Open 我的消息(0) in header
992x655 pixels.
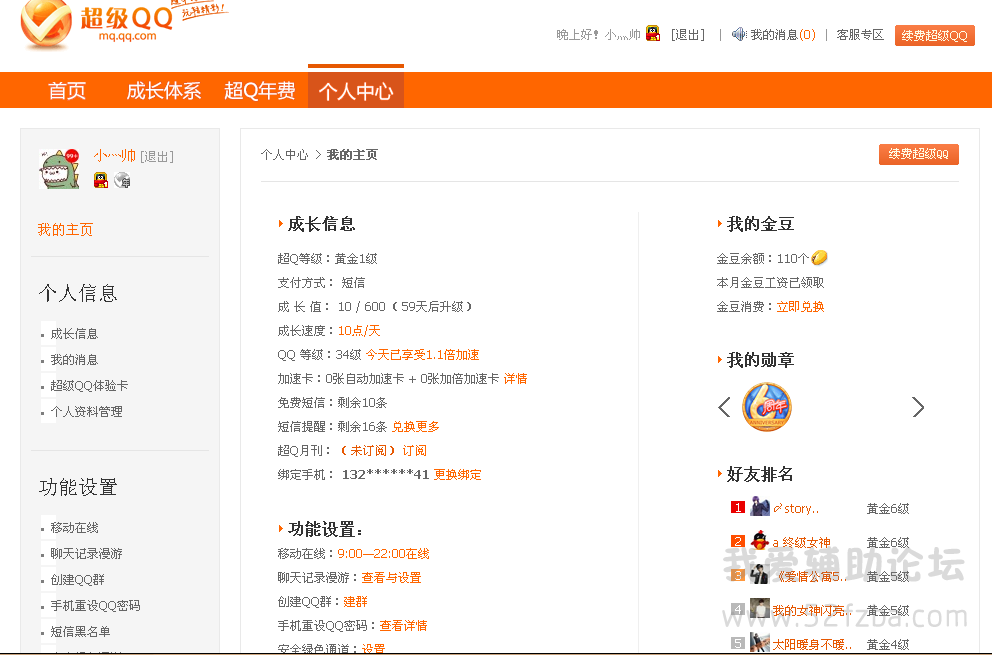(x=783, y=35)
